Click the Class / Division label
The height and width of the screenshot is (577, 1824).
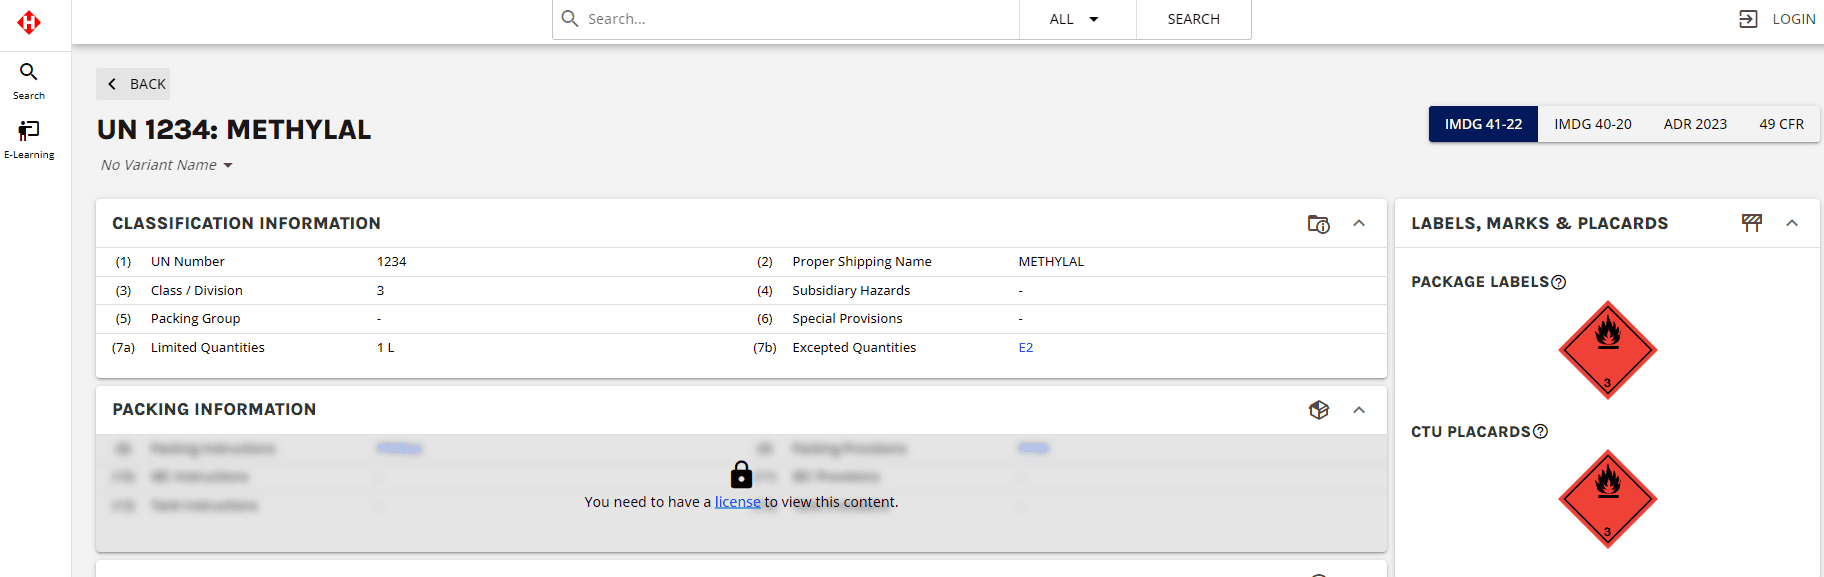click(x=197, y=291)
